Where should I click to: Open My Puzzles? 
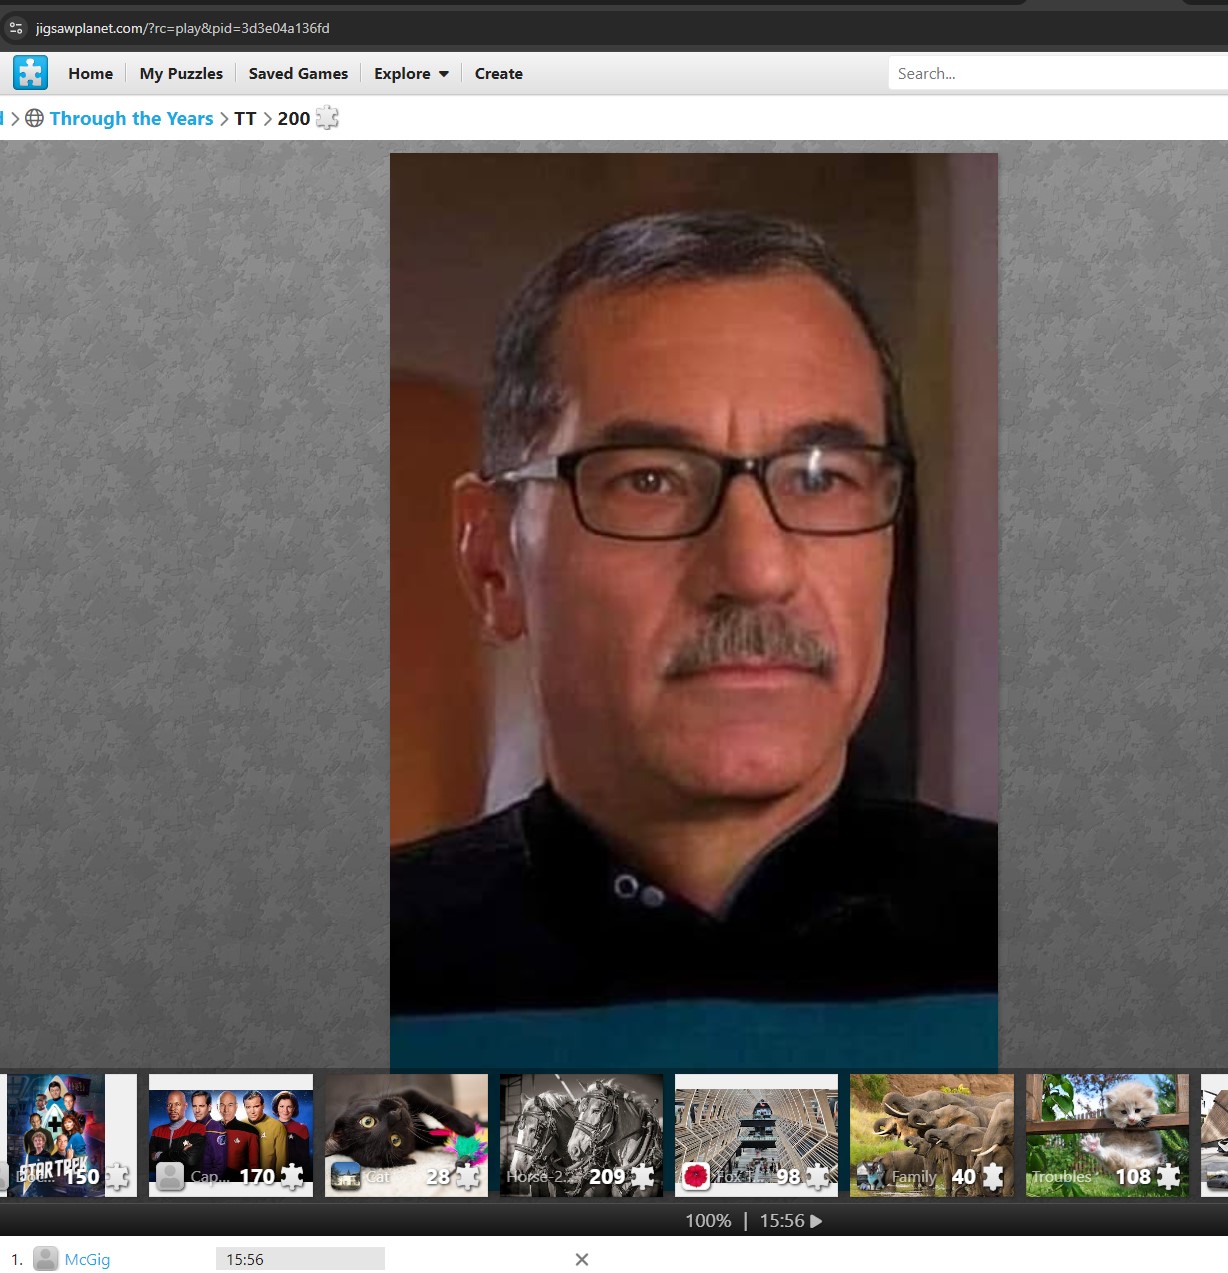pyautogui.click(x=181, y=73)
